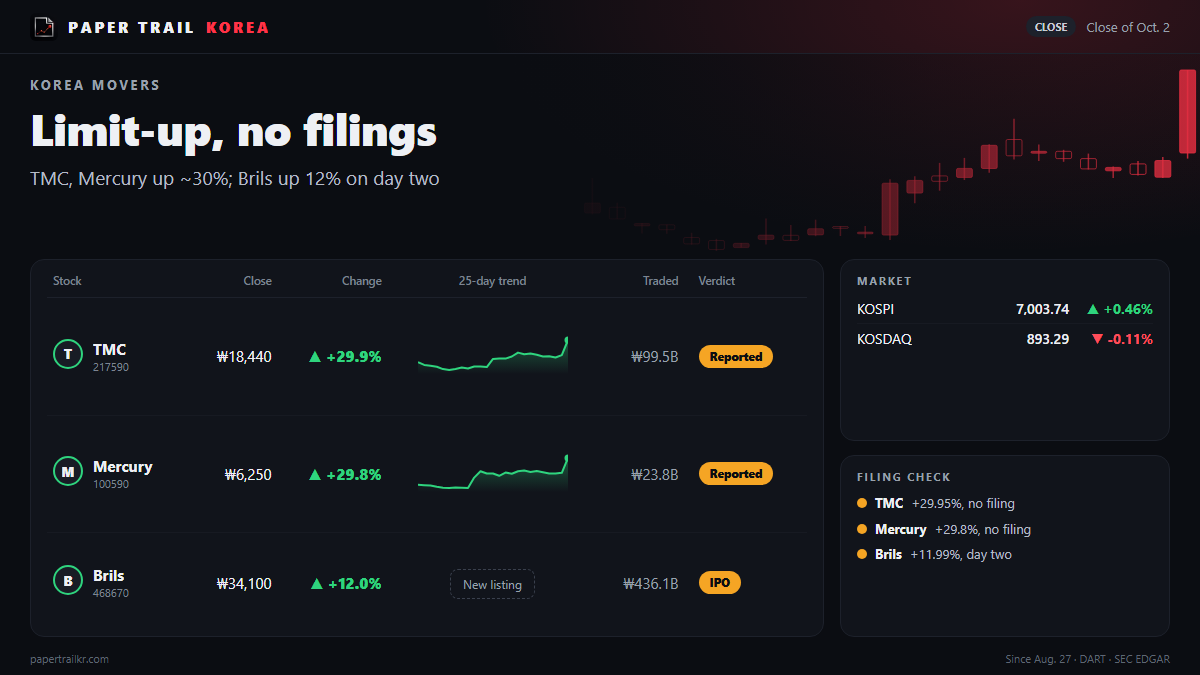This screenshot has width=1200, height=675.
Task: Click the Brils stock name
Action: point(109,576)
